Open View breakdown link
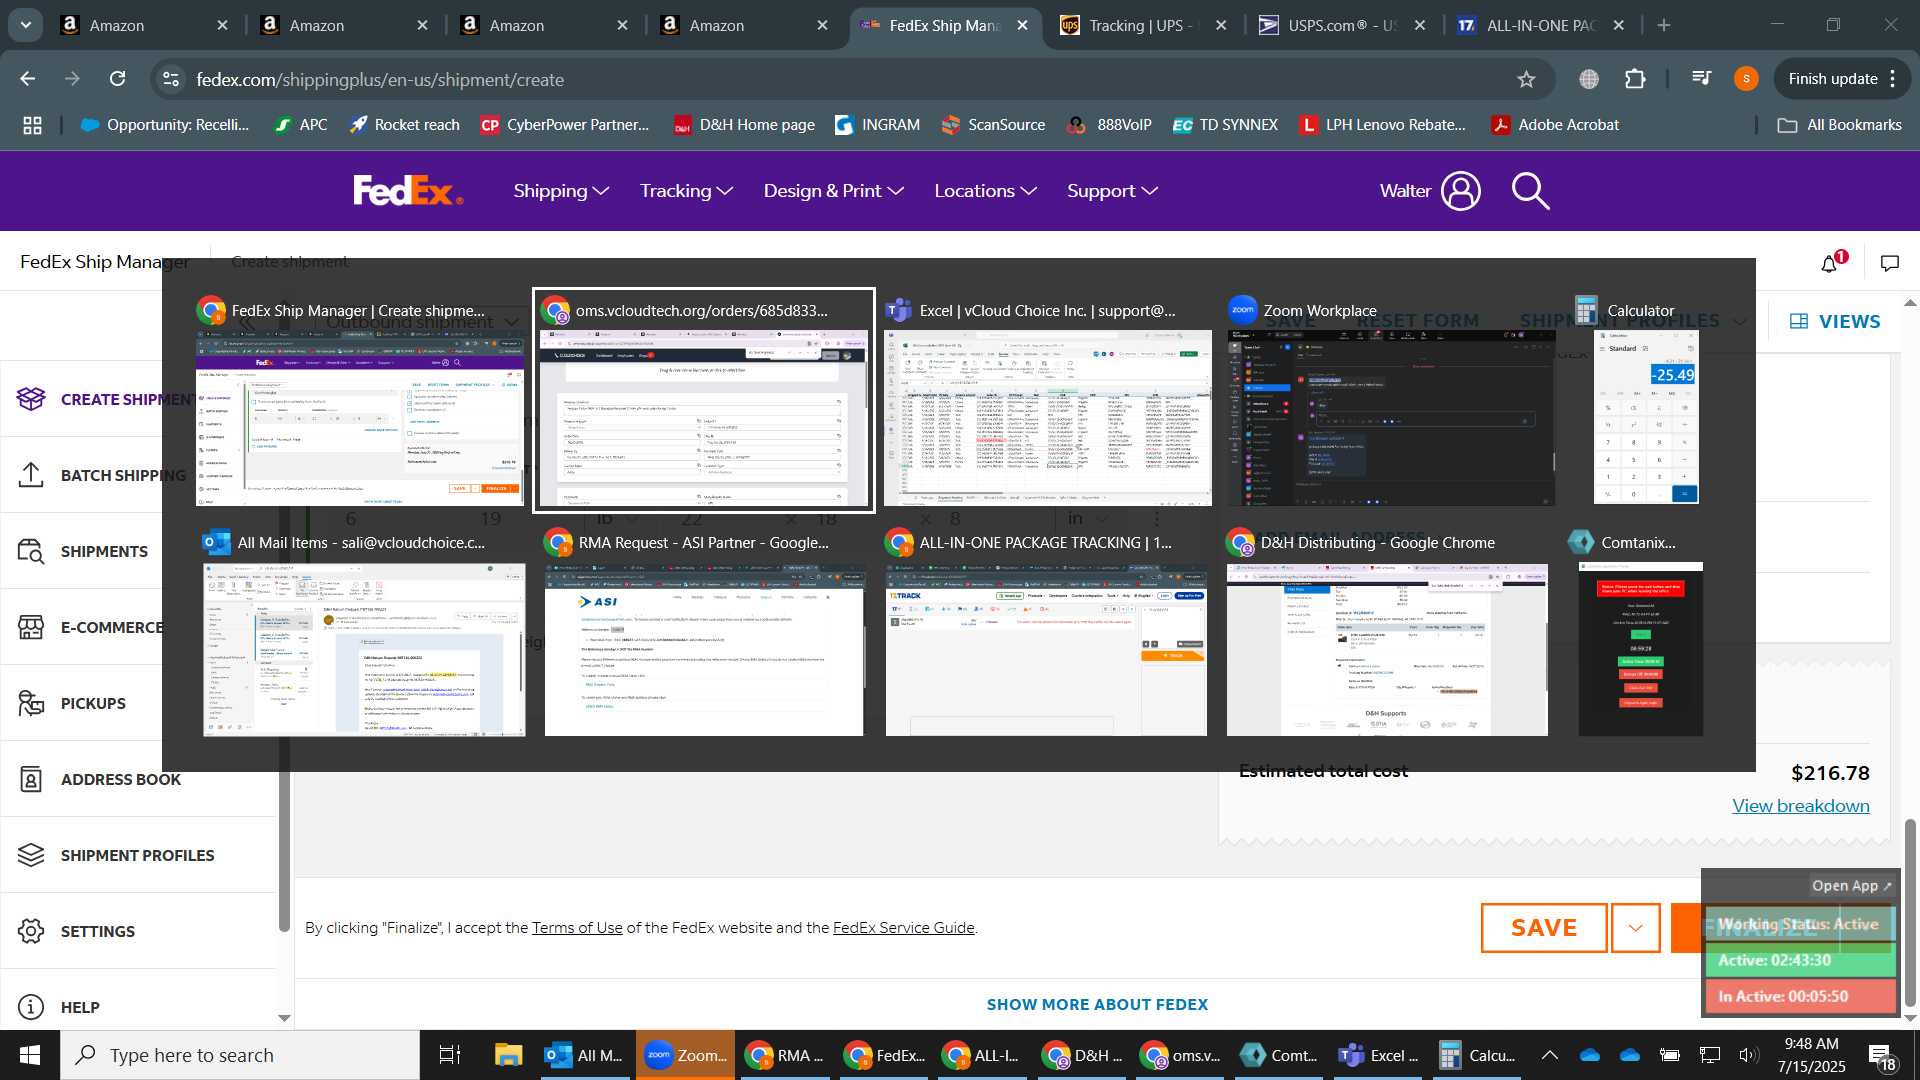 coord(1800,806)
